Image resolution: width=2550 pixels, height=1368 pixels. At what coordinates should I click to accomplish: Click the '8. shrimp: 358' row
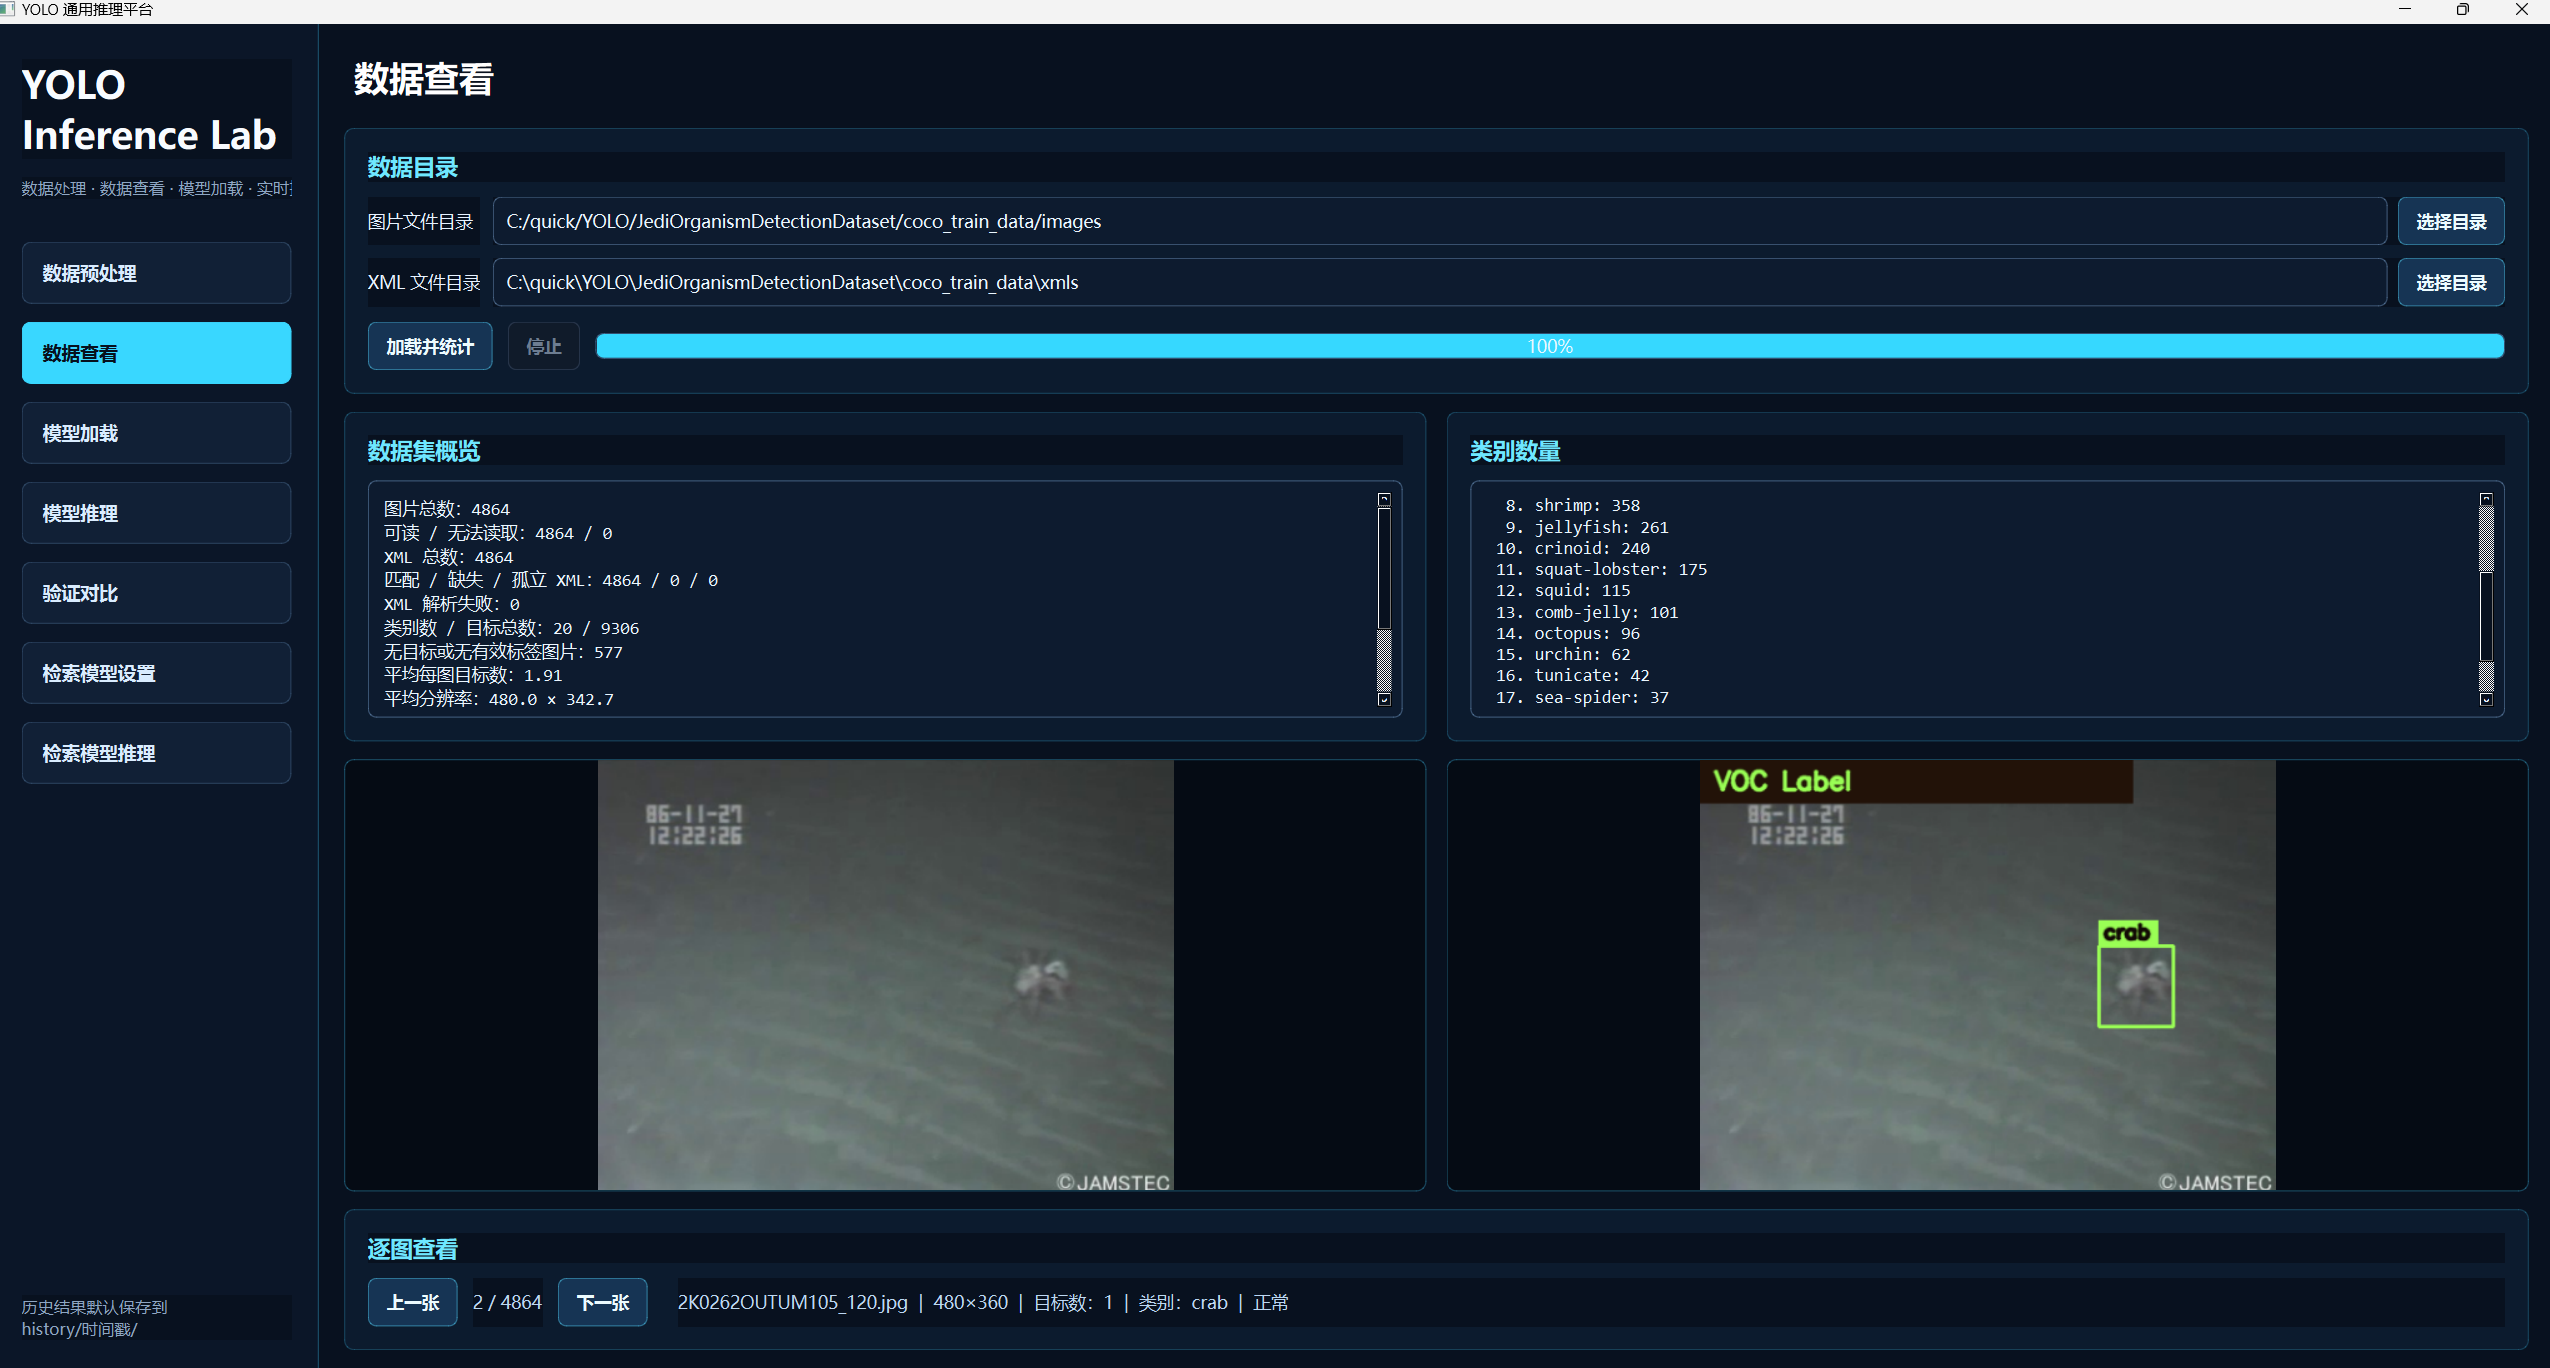pyautogui.click(x=1572, y=505)
